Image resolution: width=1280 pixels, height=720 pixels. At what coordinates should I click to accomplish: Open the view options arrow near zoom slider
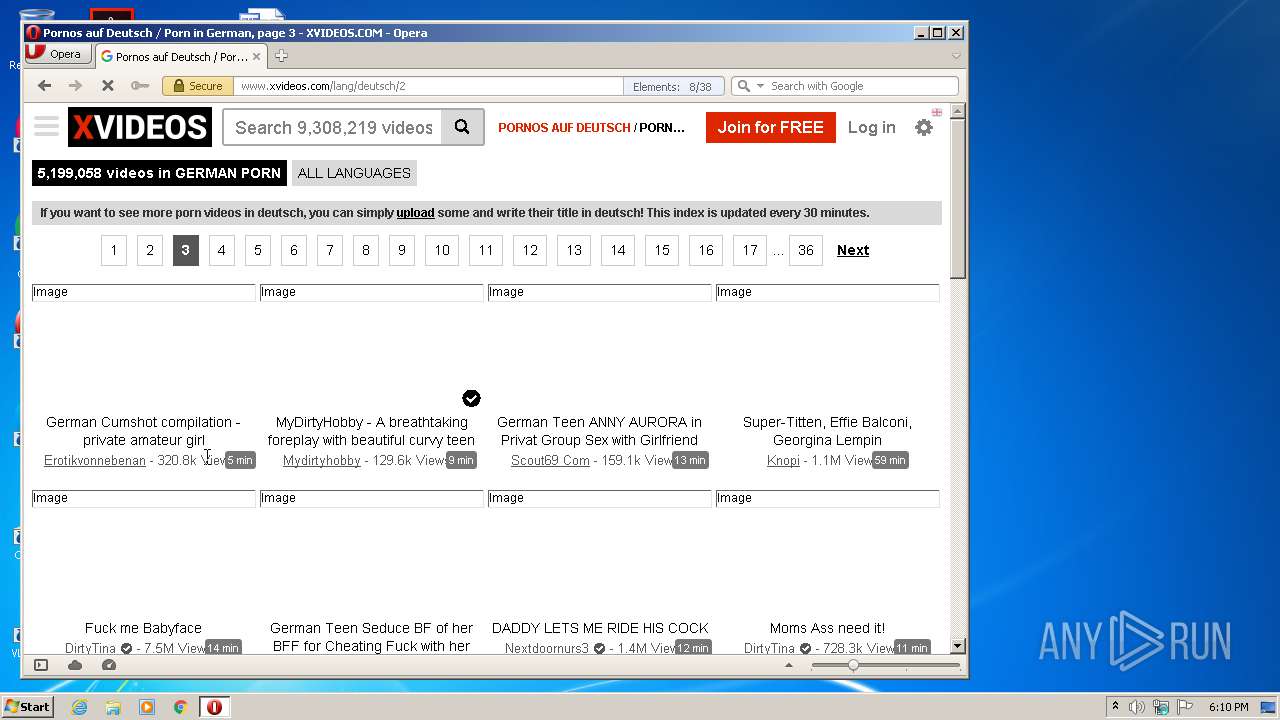tap(789, 665)
